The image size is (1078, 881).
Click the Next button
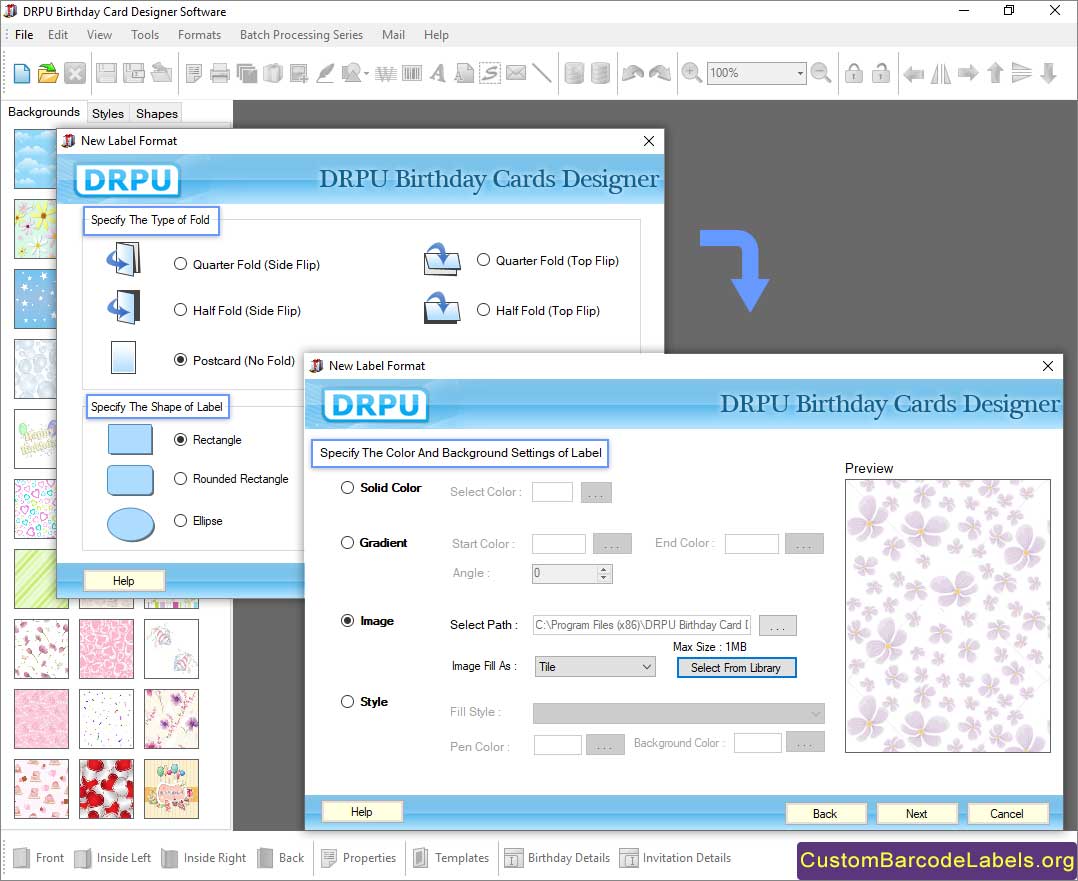916,814
